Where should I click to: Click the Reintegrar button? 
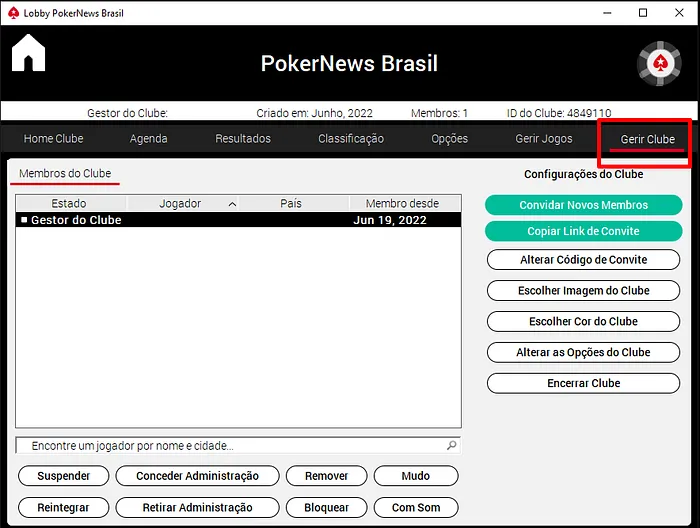tap(64, 507)
